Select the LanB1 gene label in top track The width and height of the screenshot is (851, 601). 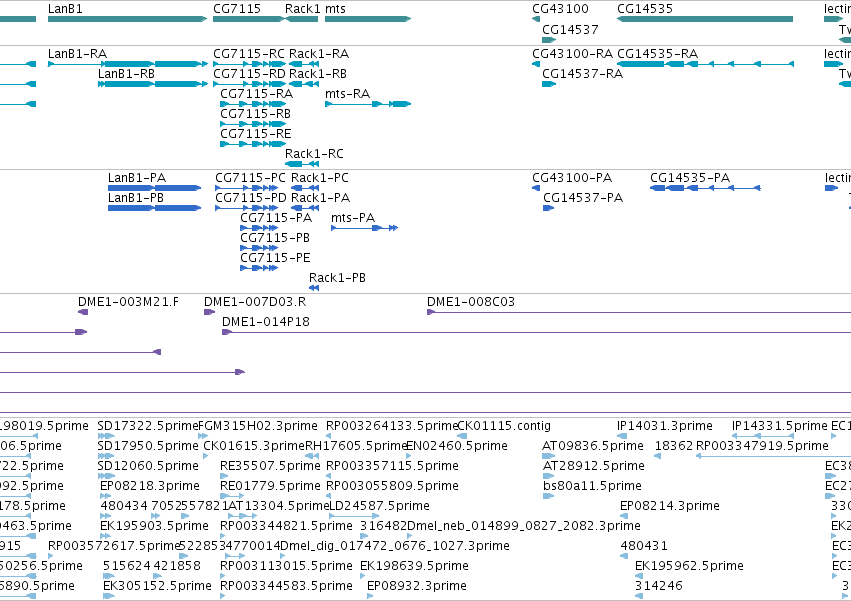(x=65, y=9)
